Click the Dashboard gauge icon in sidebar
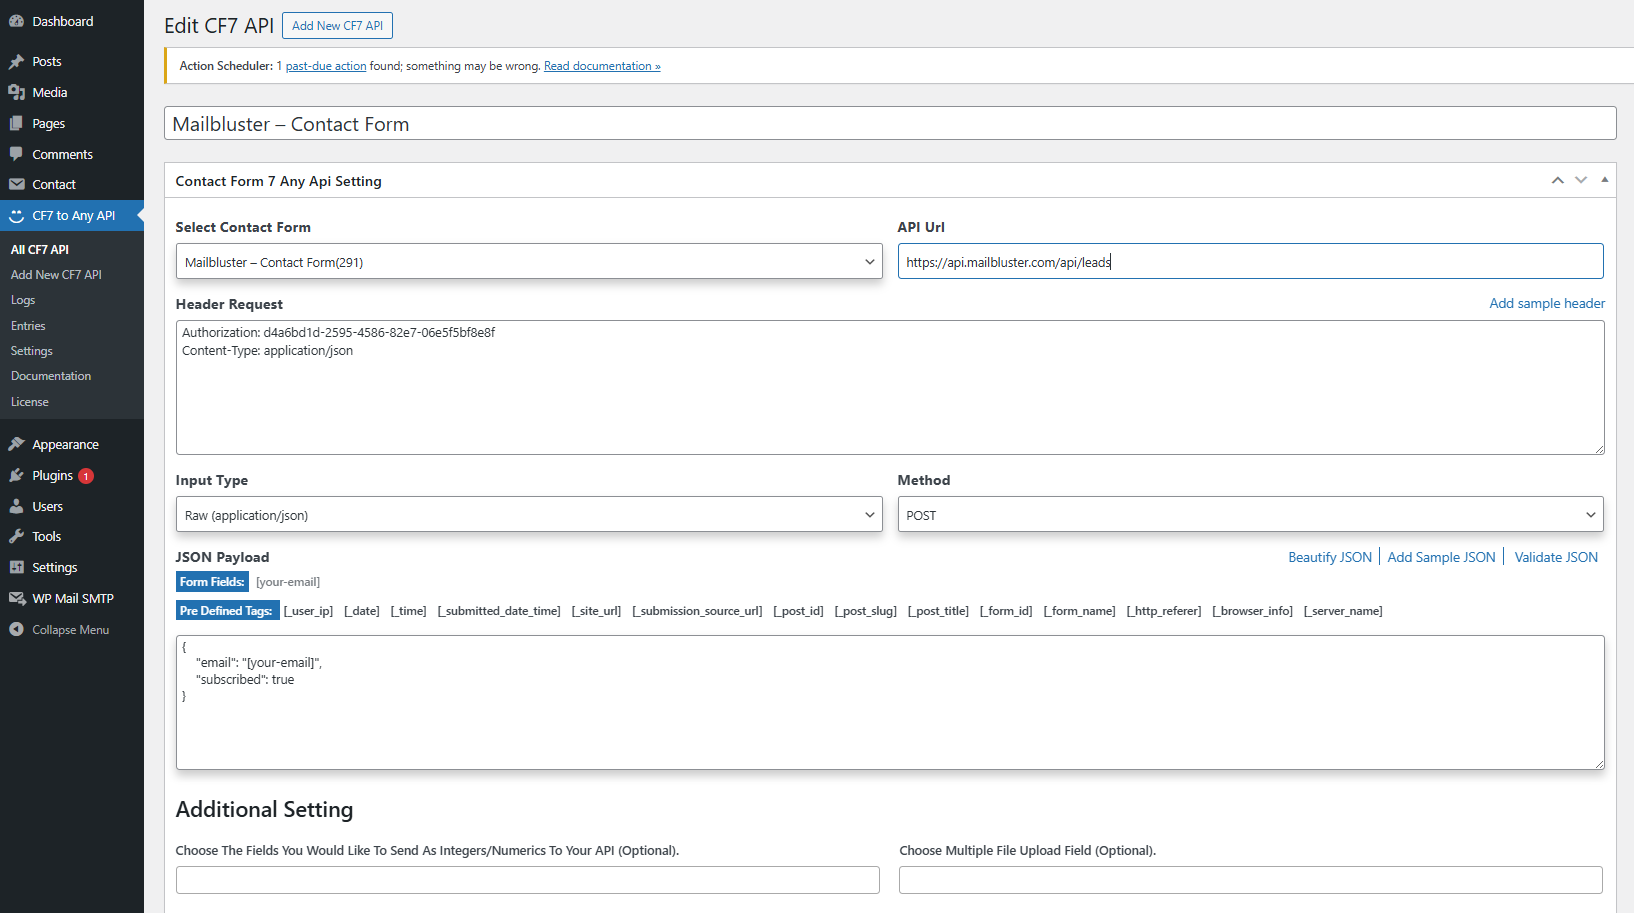This screenshot has width=1634, height=913. tap(16, 21)
